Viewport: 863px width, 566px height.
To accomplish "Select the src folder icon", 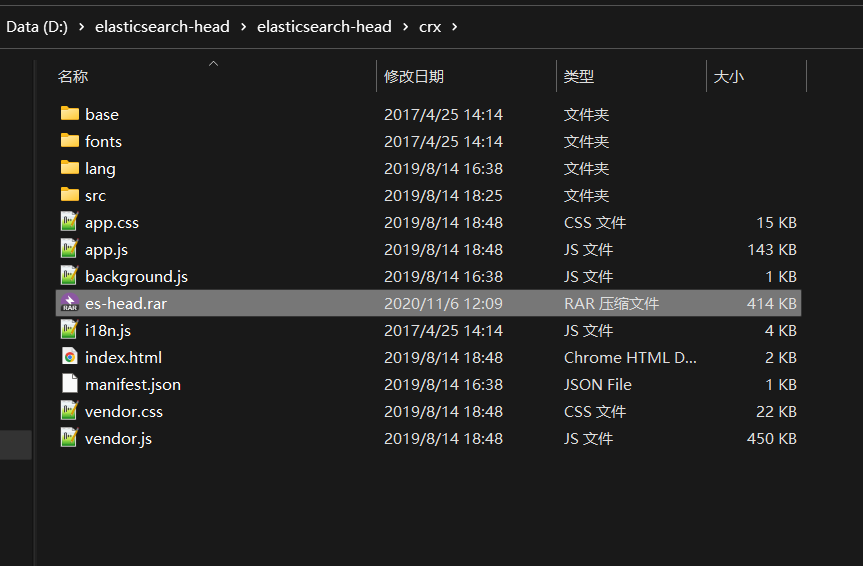I will [x=70, y=194].
